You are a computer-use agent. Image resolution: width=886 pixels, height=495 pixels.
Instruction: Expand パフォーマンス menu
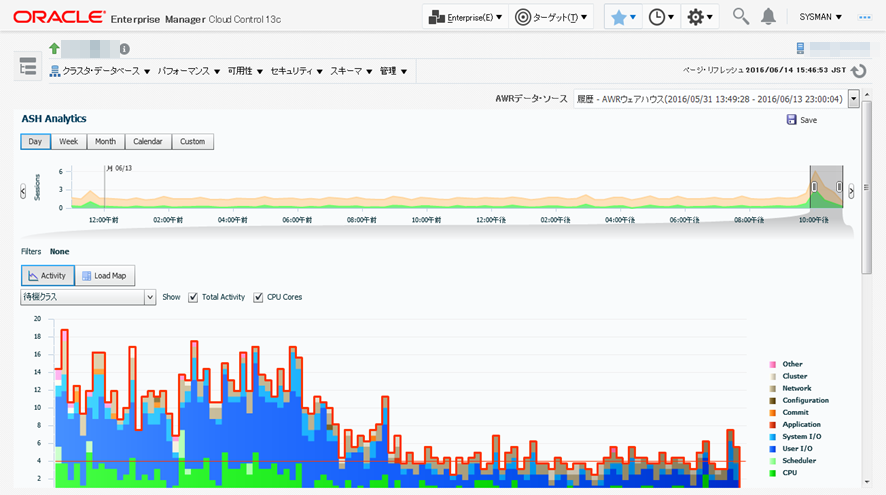(x=189, y=71)
